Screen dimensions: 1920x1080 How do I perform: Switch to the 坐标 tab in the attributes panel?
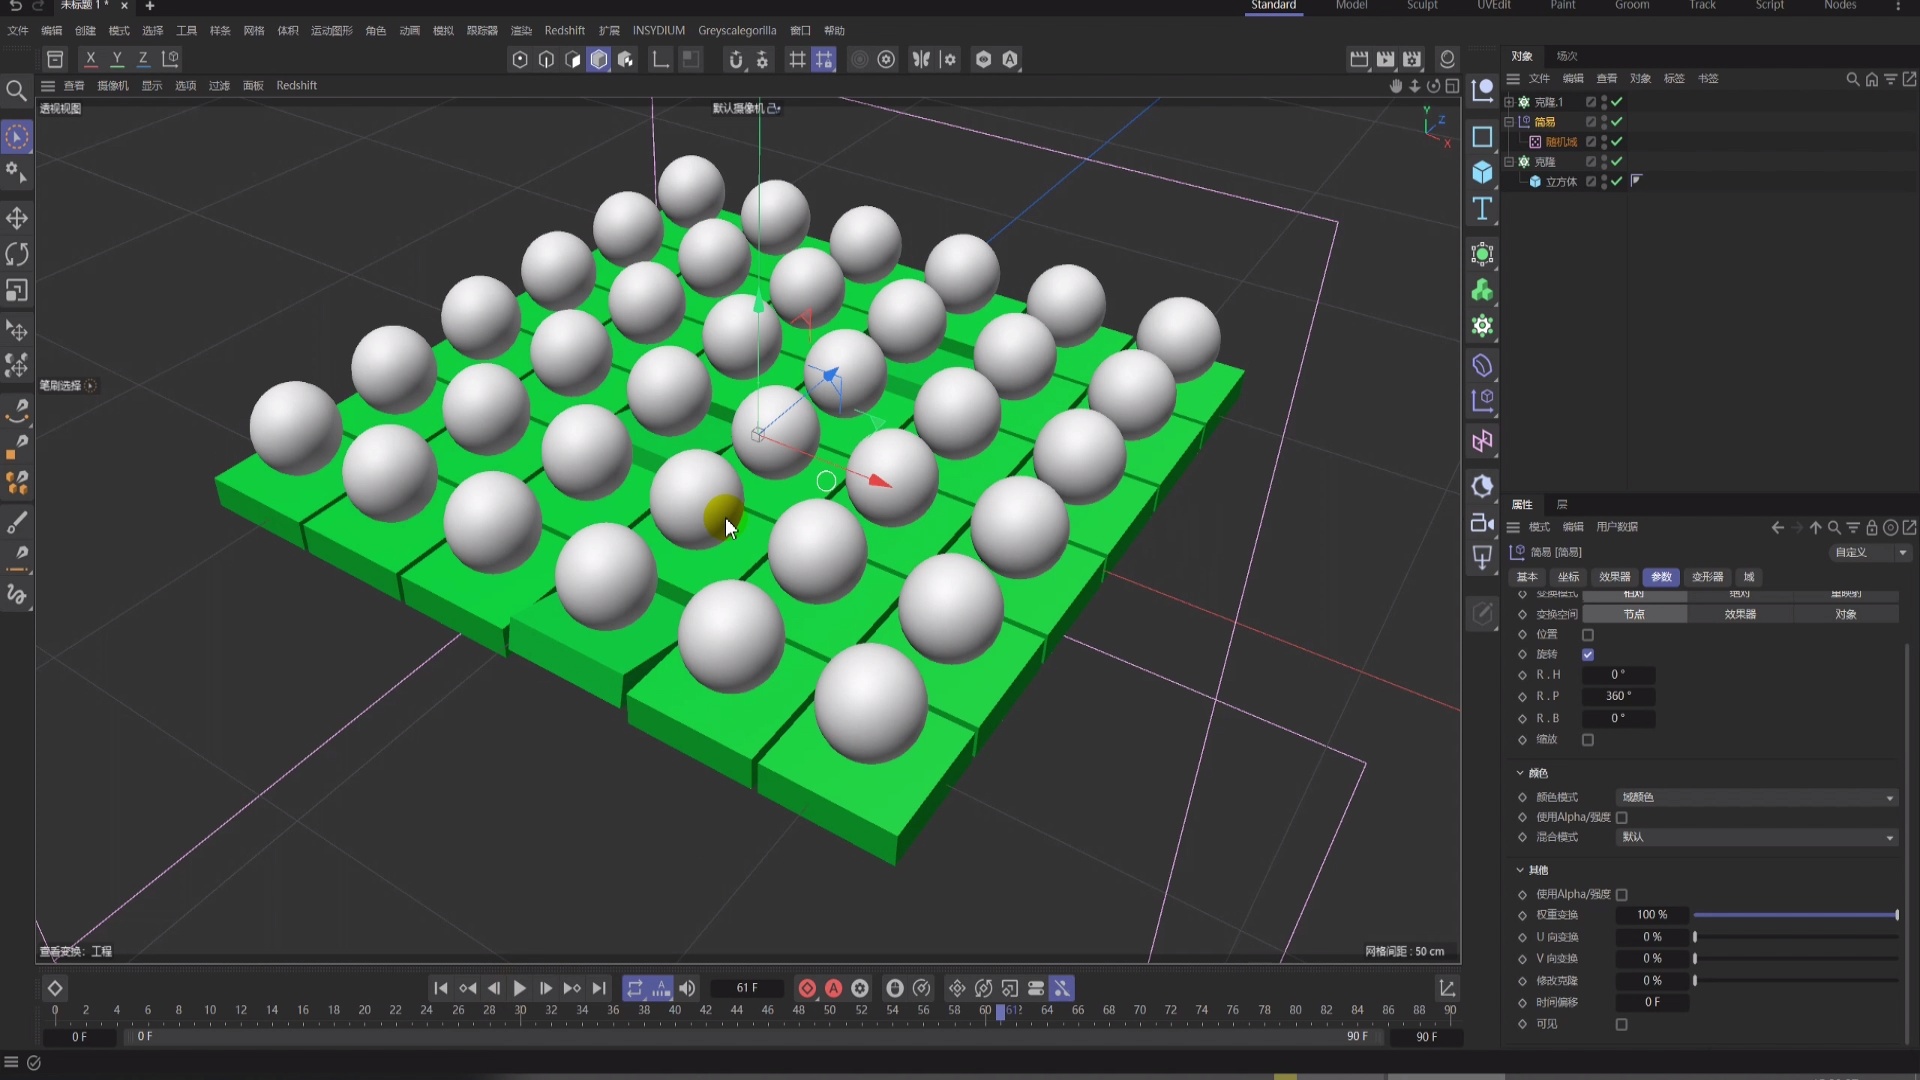[1568, 577]
